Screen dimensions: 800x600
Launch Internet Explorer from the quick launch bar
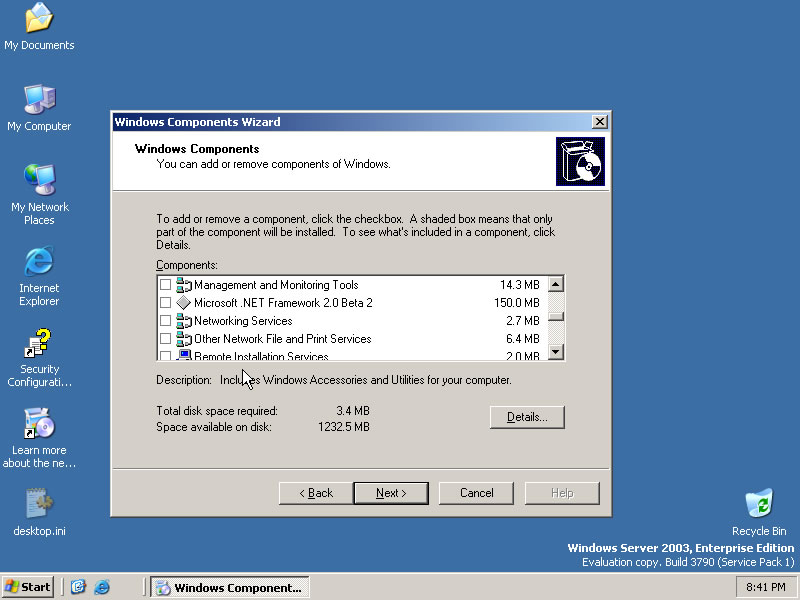pos(101,587)
